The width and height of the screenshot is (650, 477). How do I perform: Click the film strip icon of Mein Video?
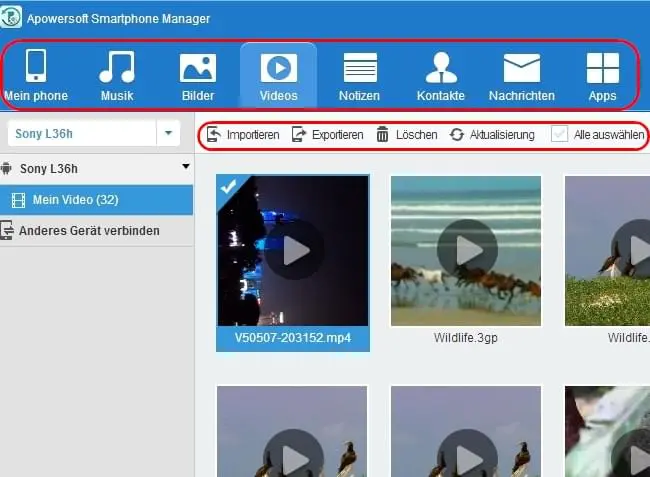coord(18,200)
